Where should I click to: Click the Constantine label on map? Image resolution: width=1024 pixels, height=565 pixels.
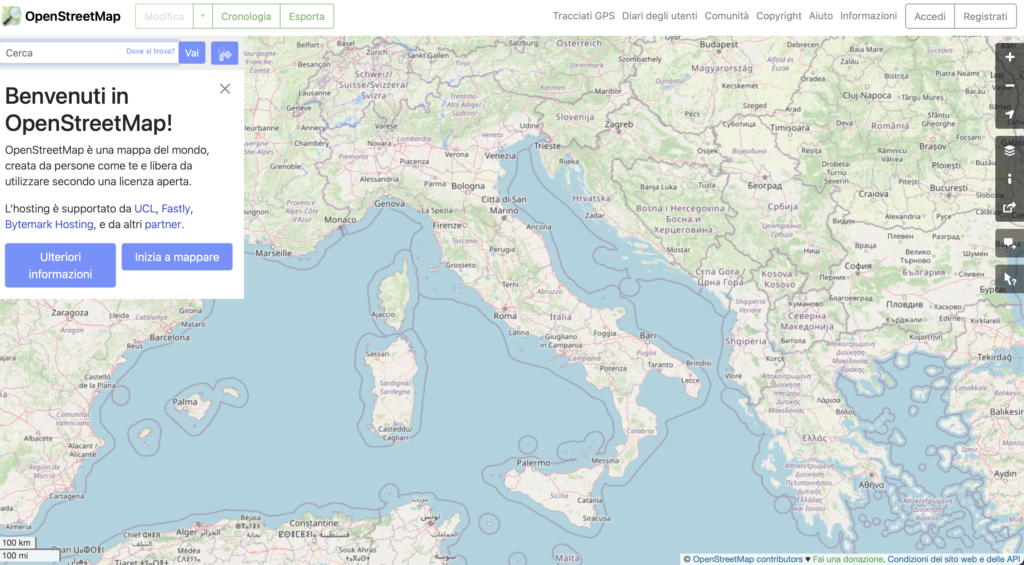pyautogui.click(x=313, y=523)
